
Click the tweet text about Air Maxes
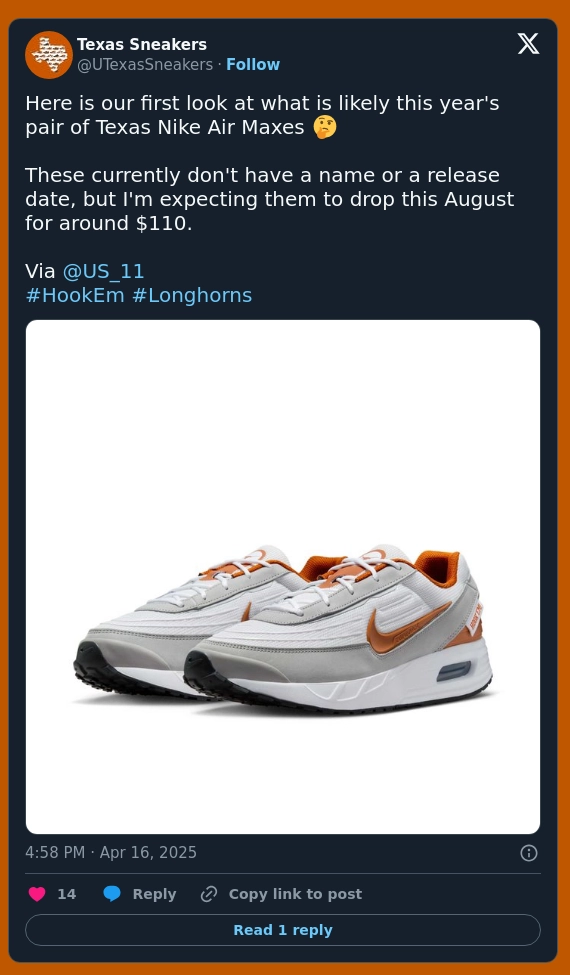[x=270, y=163]
